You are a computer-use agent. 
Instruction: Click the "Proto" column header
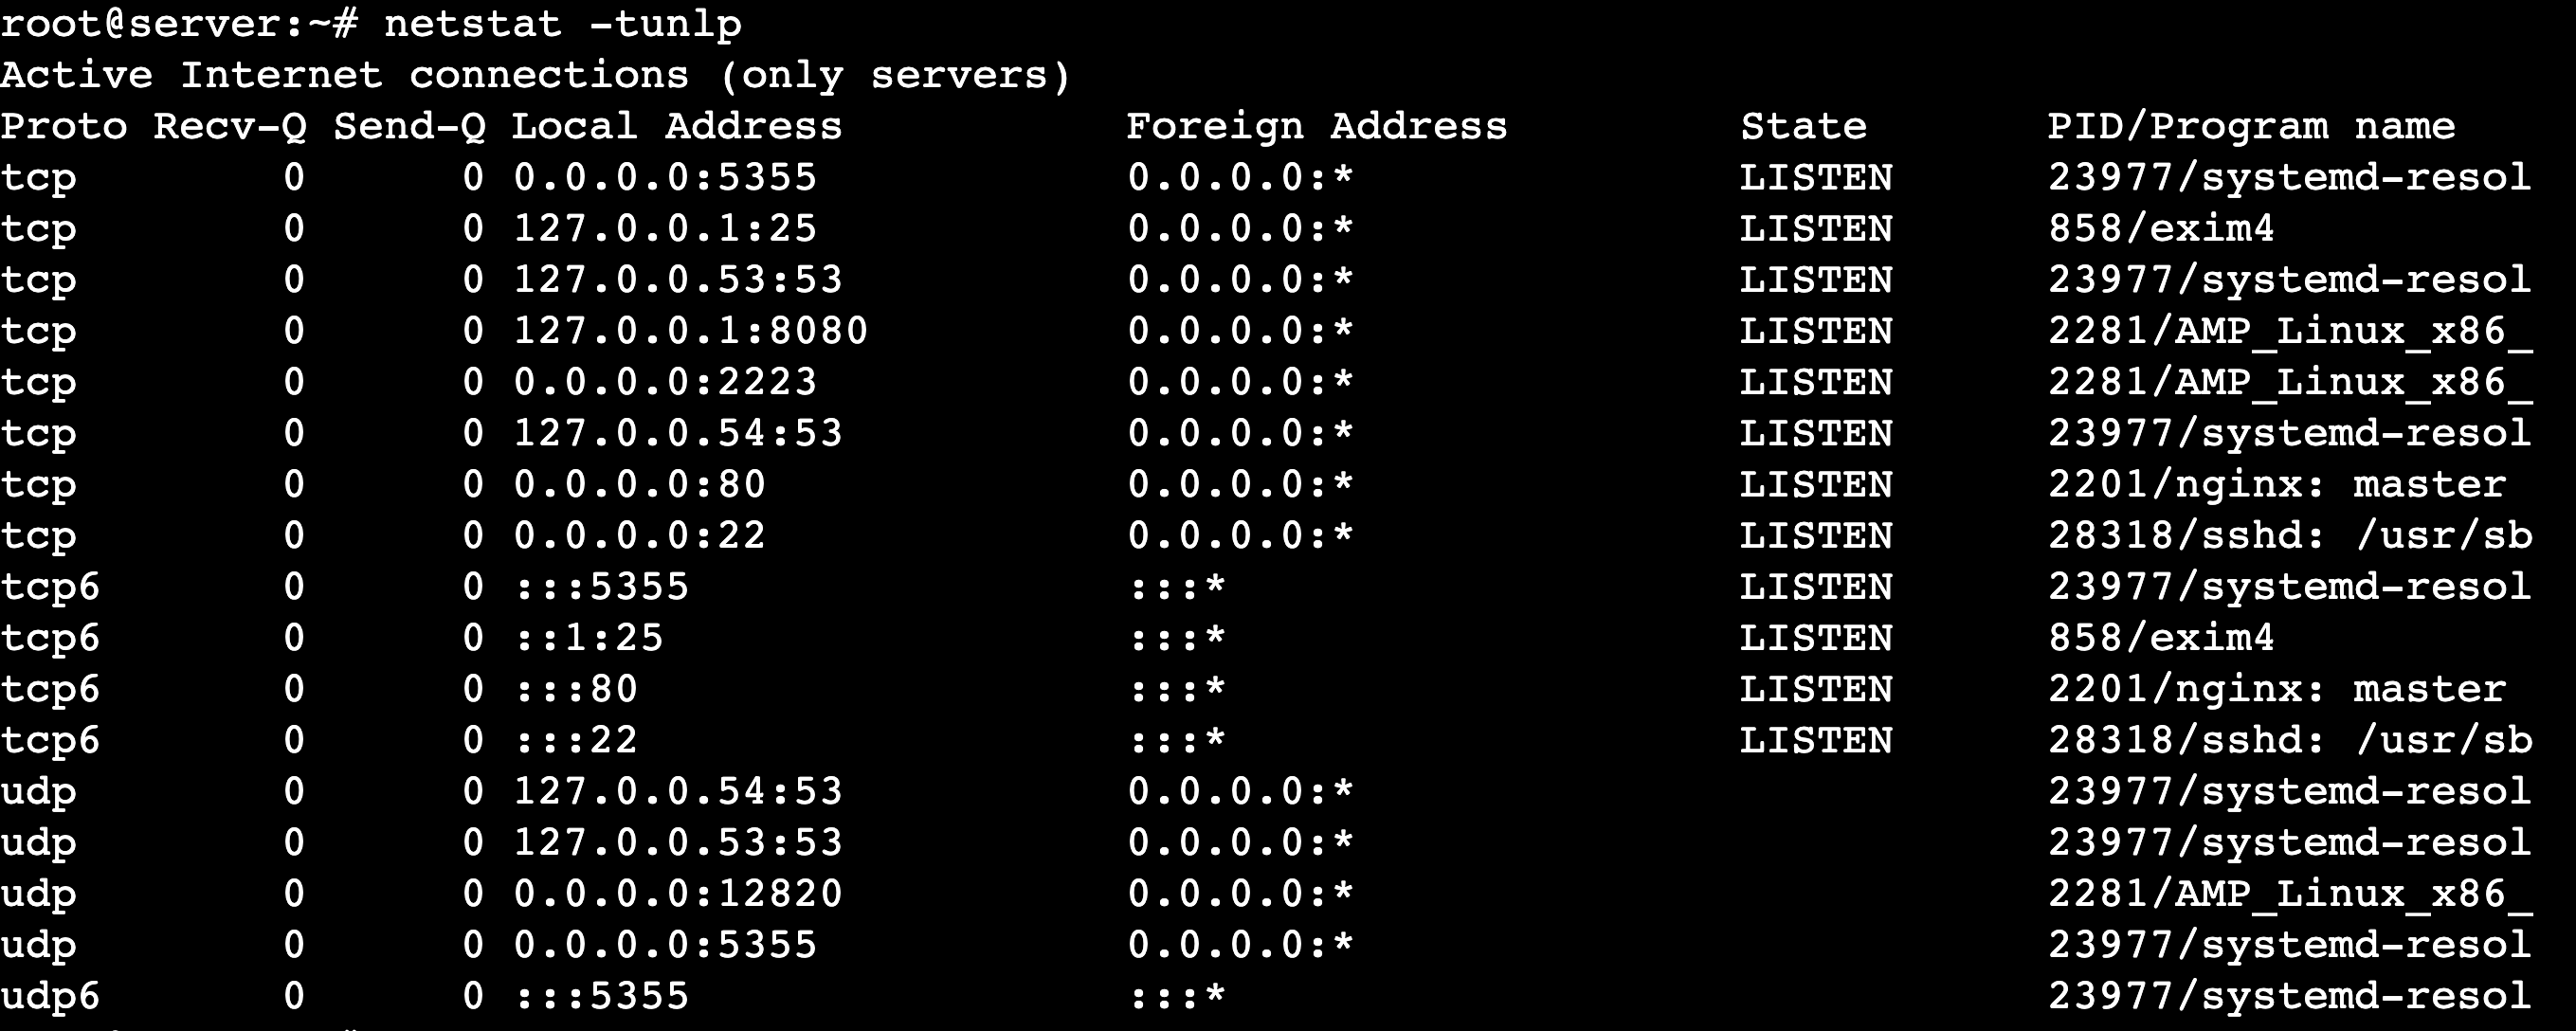64,127
